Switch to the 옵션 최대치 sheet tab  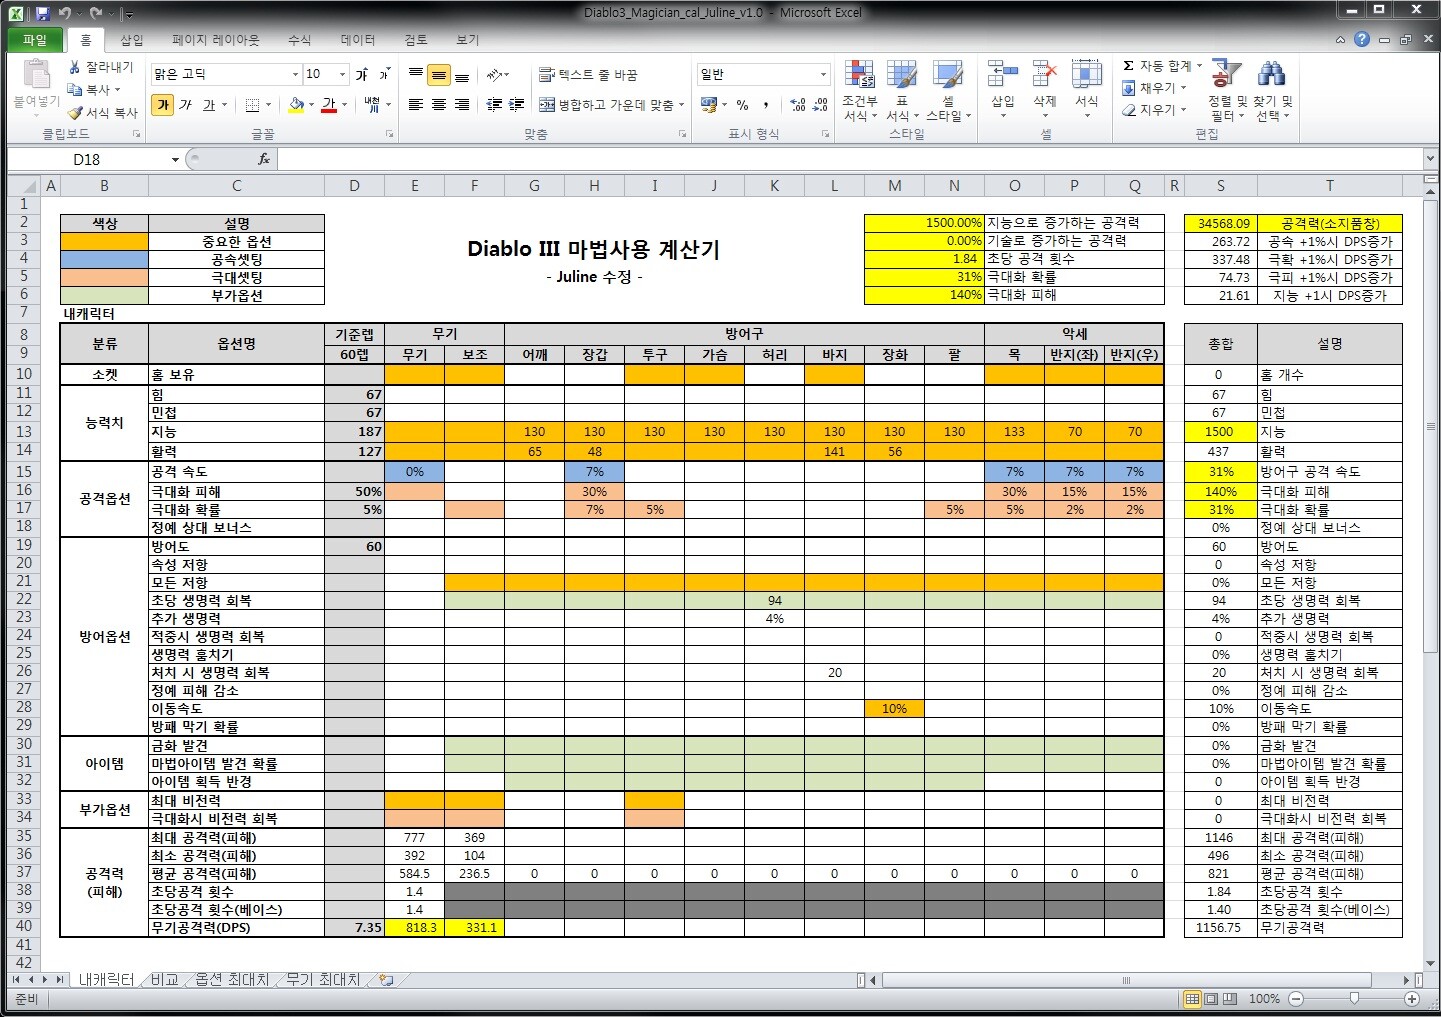click(231, 980)
